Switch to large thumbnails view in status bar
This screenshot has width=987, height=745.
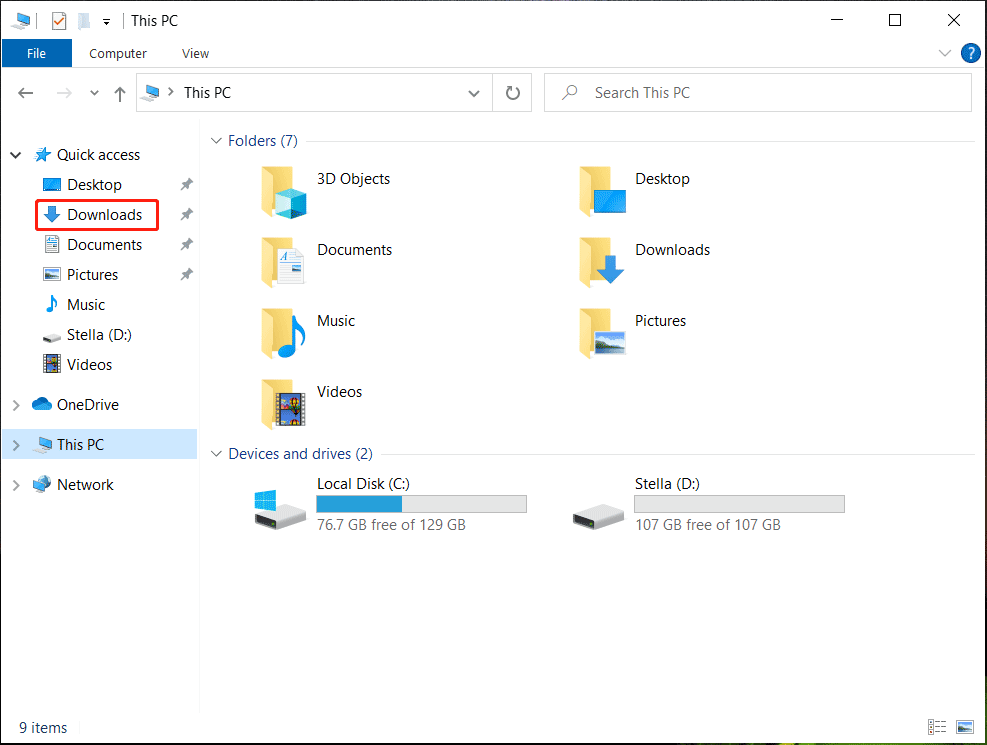pyautogui.click(x=963, y=727)
